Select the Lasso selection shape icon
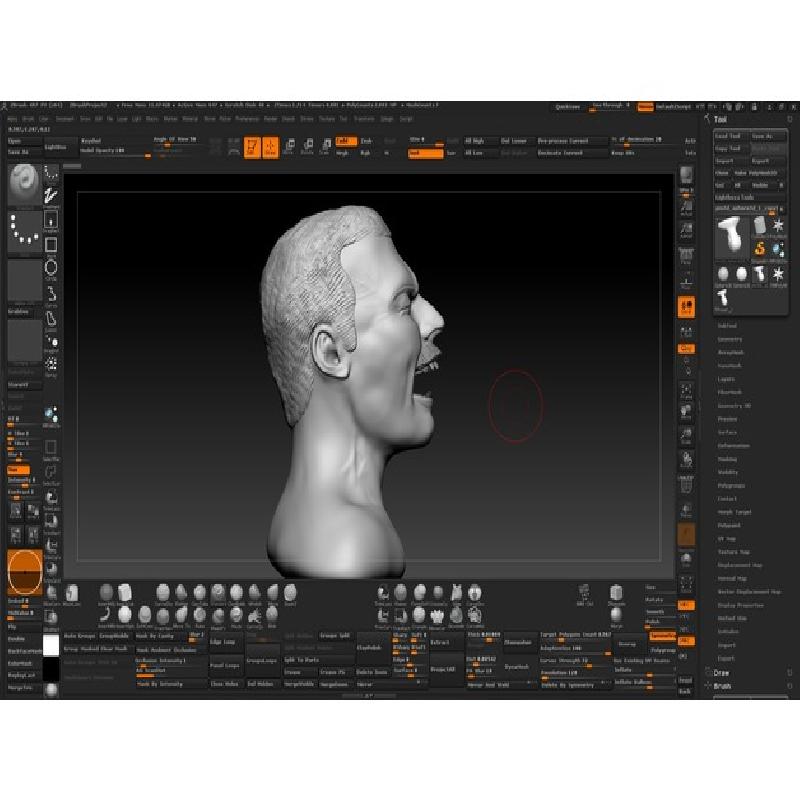Viewport: 800px width, 800px height. pyautogui.click(x=51, y=321)
